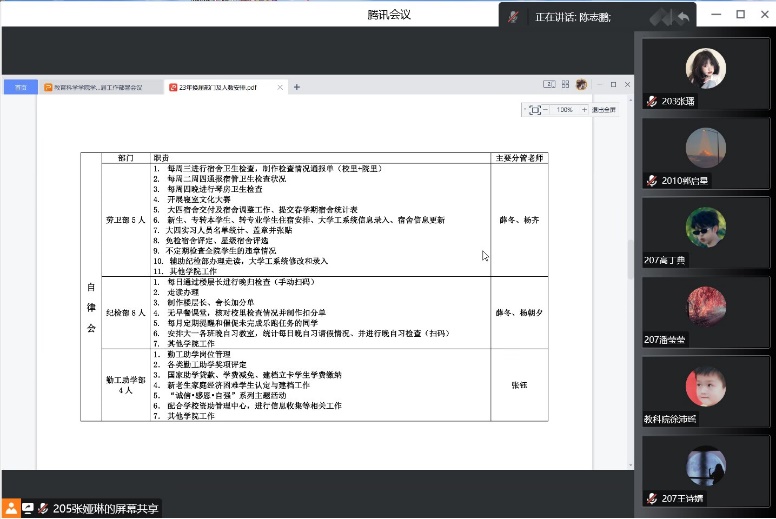Click the return arrow icon in speaker bar

click(684, 17)
